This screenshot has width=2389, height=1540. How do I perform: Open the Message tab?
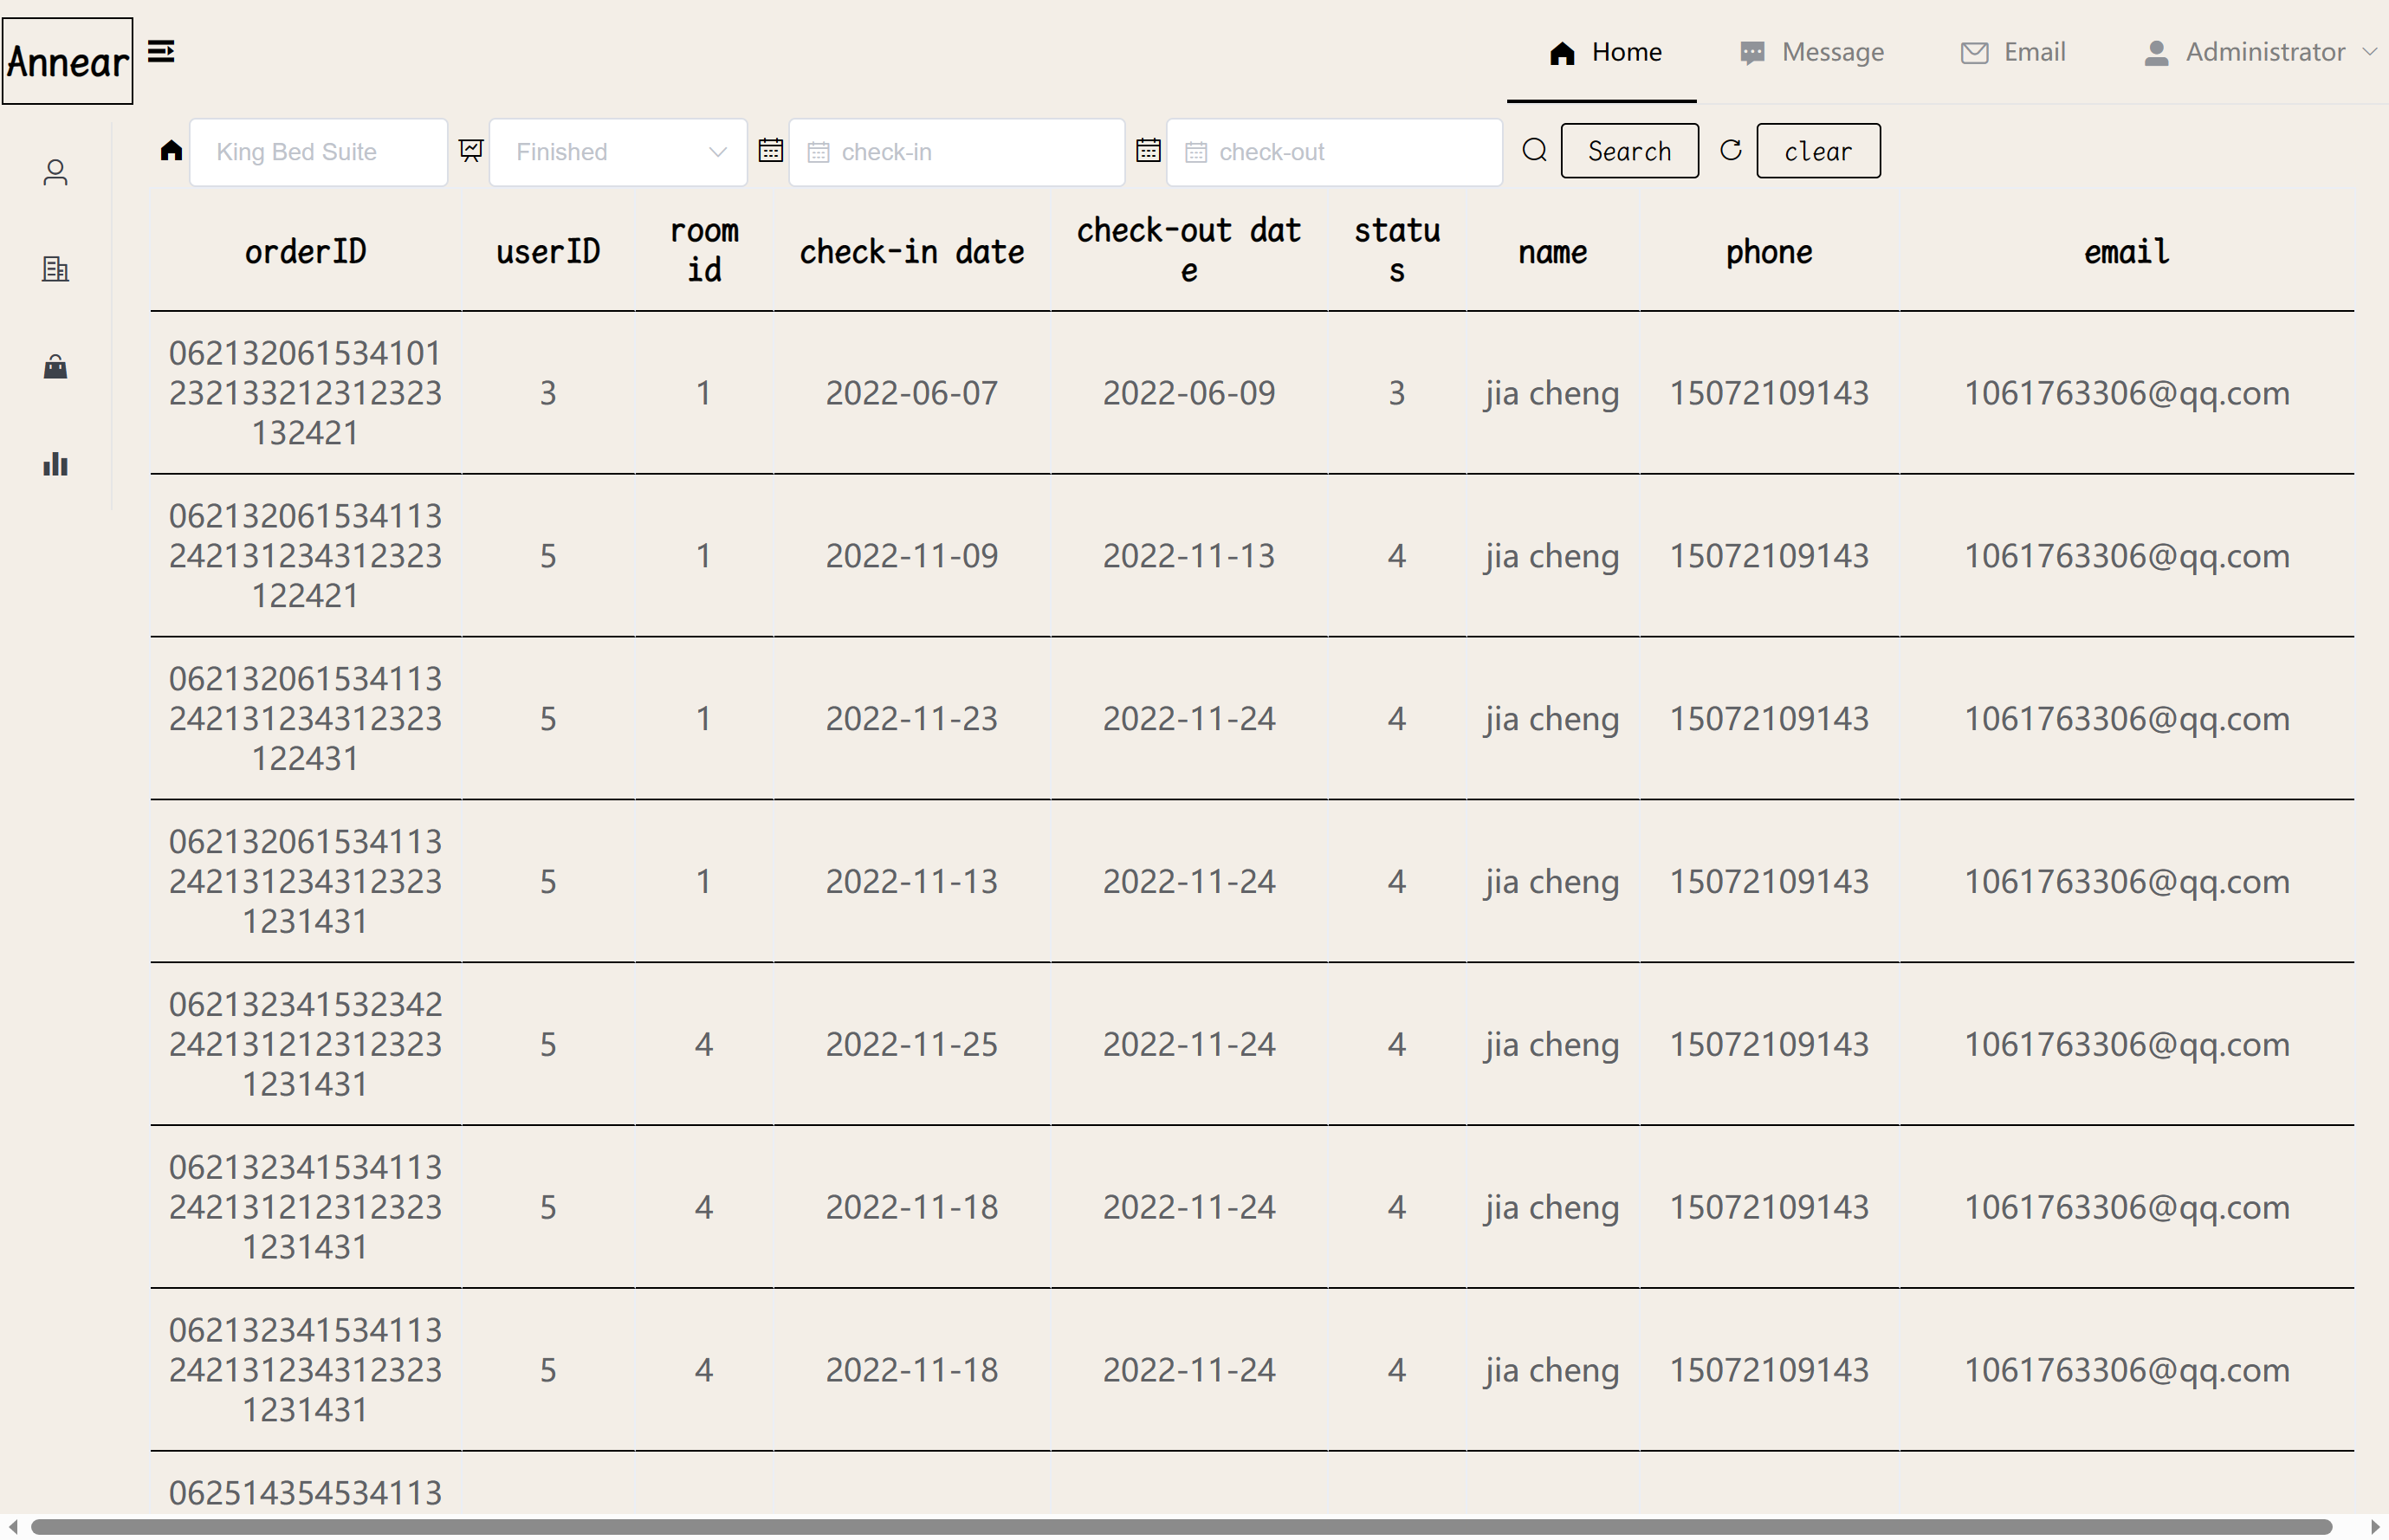click(x=1812, y=52)
